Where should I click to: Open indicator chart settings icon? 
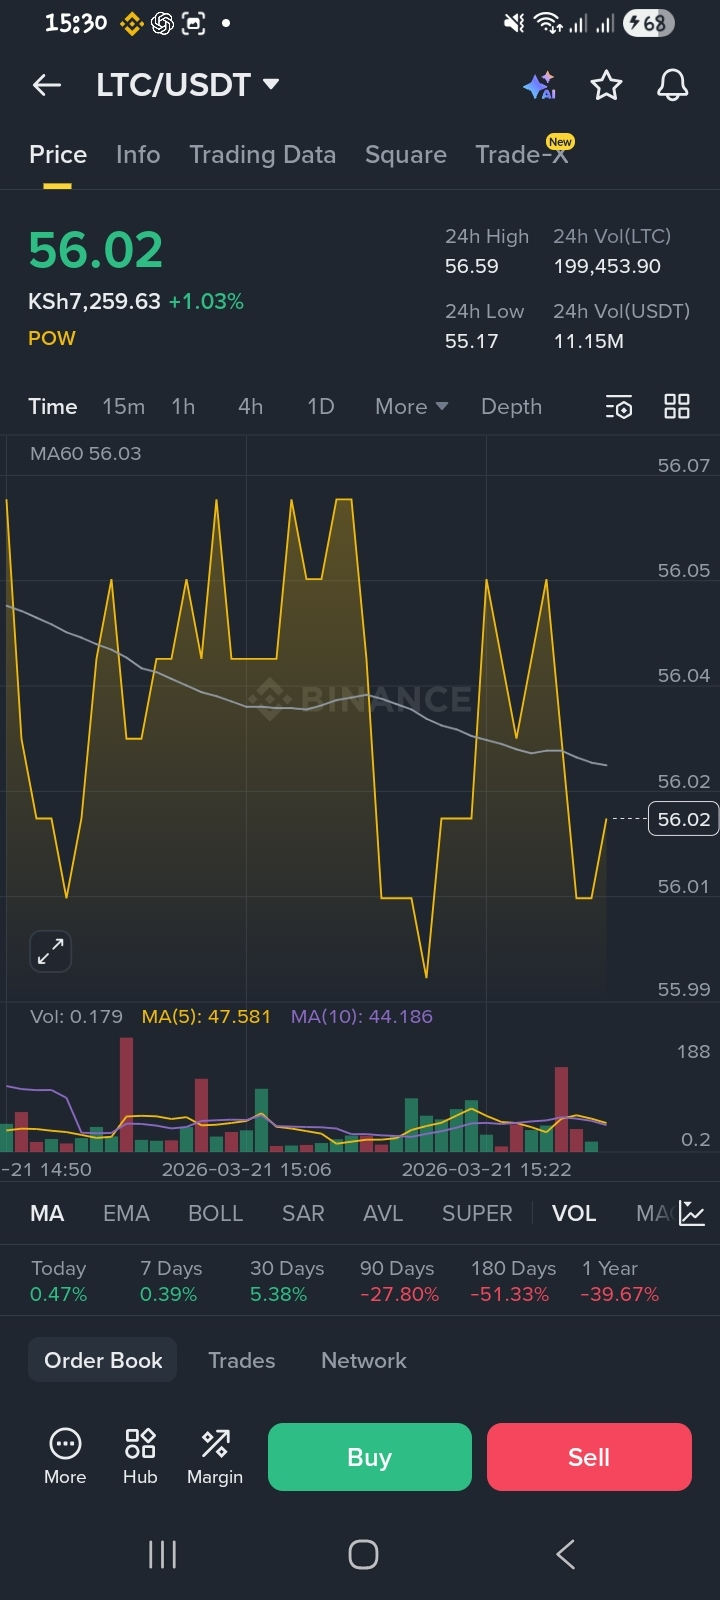[x=692, y=1213]
